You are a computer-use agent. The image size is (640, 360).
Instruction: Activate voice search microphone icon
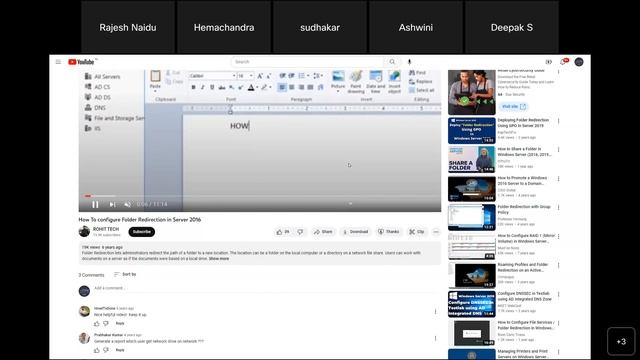pos(409,62)
